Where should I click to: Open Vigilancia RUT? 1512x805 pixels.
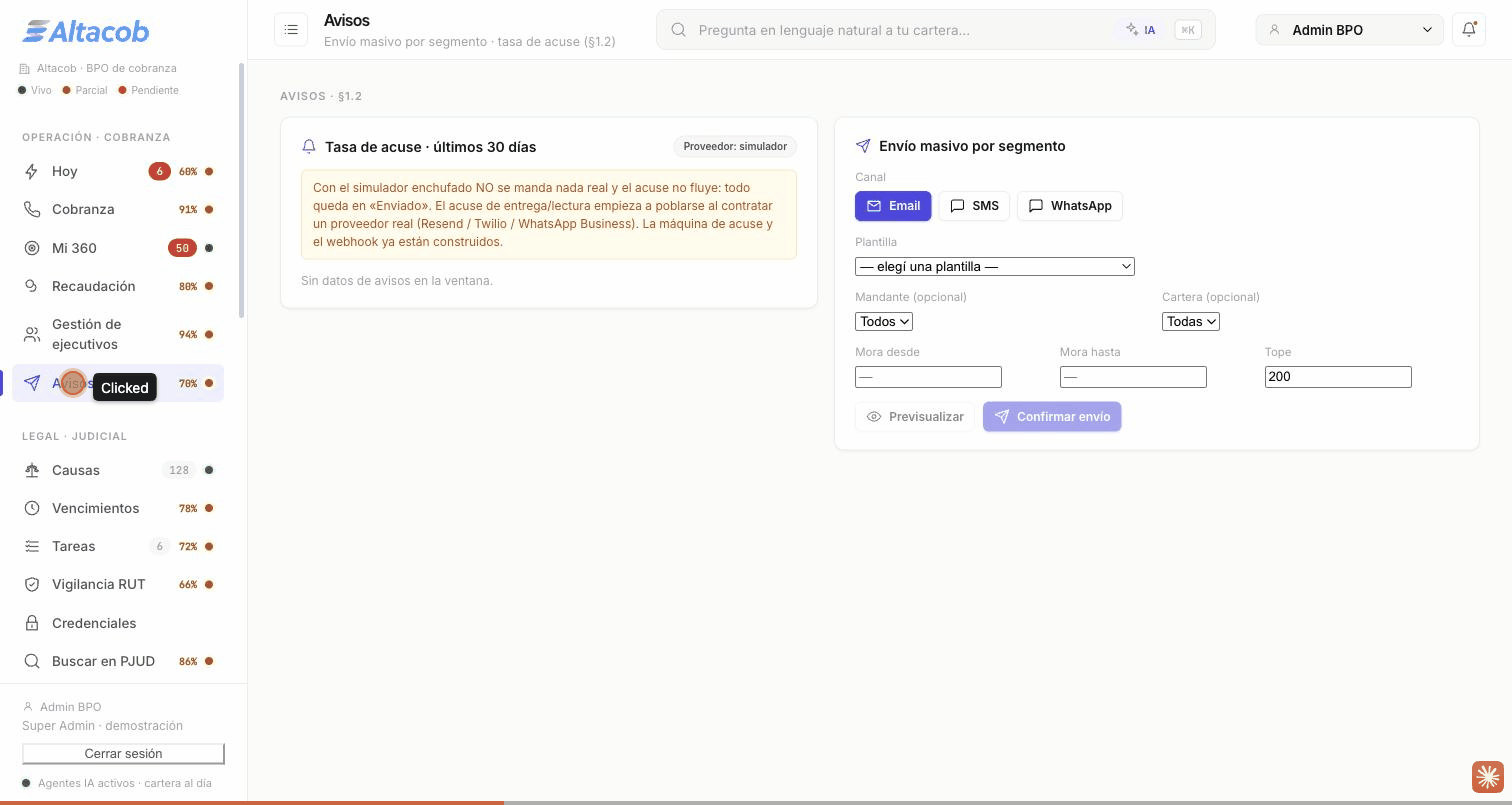pyautogui.click(x=118, y=584)
